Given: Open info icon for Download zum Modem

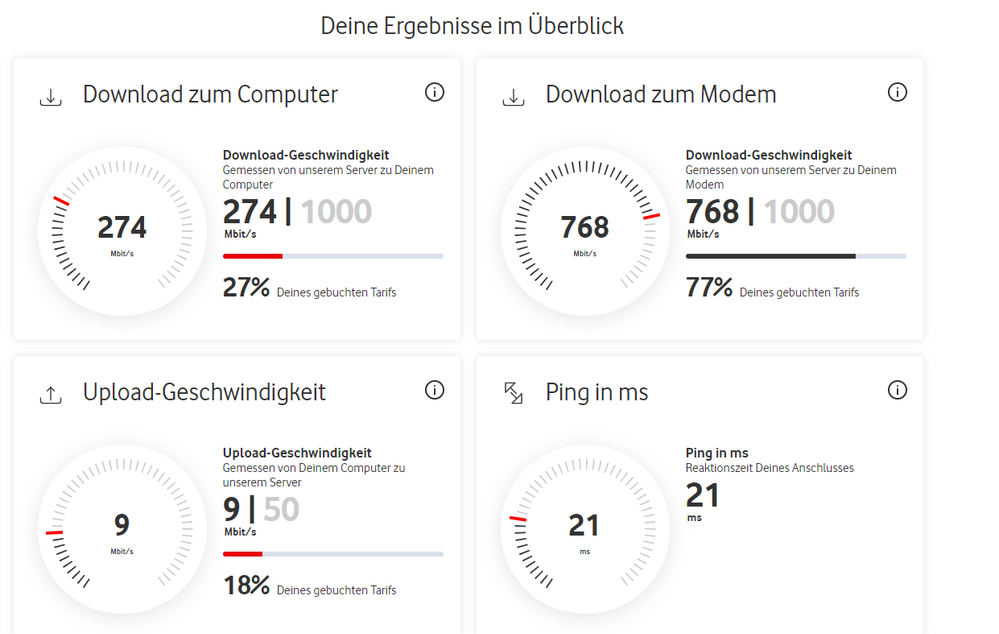Looking at the screenshot, I should click(897, 92).
